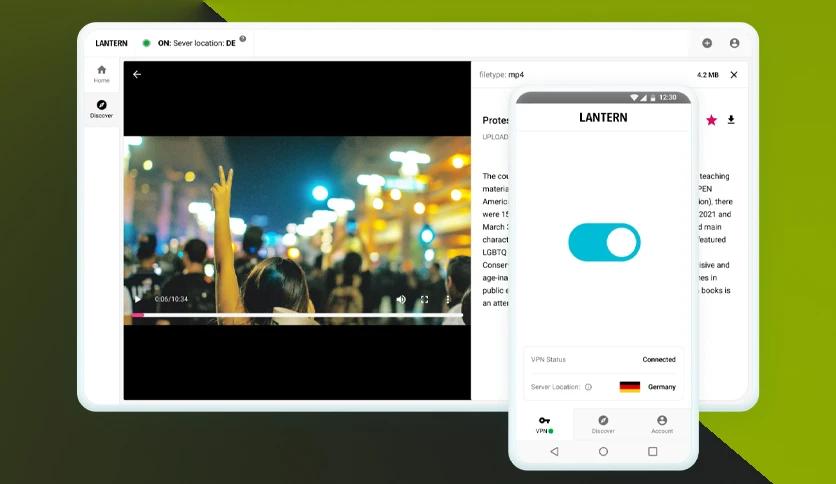Mute the video volume

coord(401,300)
